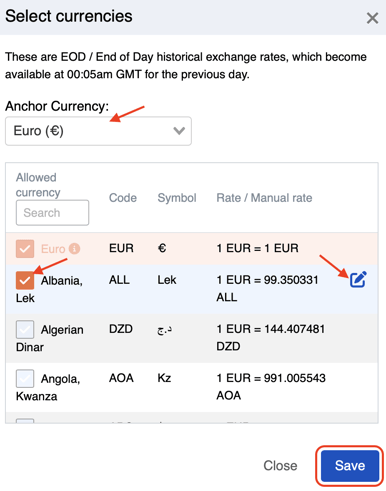Select the Code column header

(x=123, y=198)
